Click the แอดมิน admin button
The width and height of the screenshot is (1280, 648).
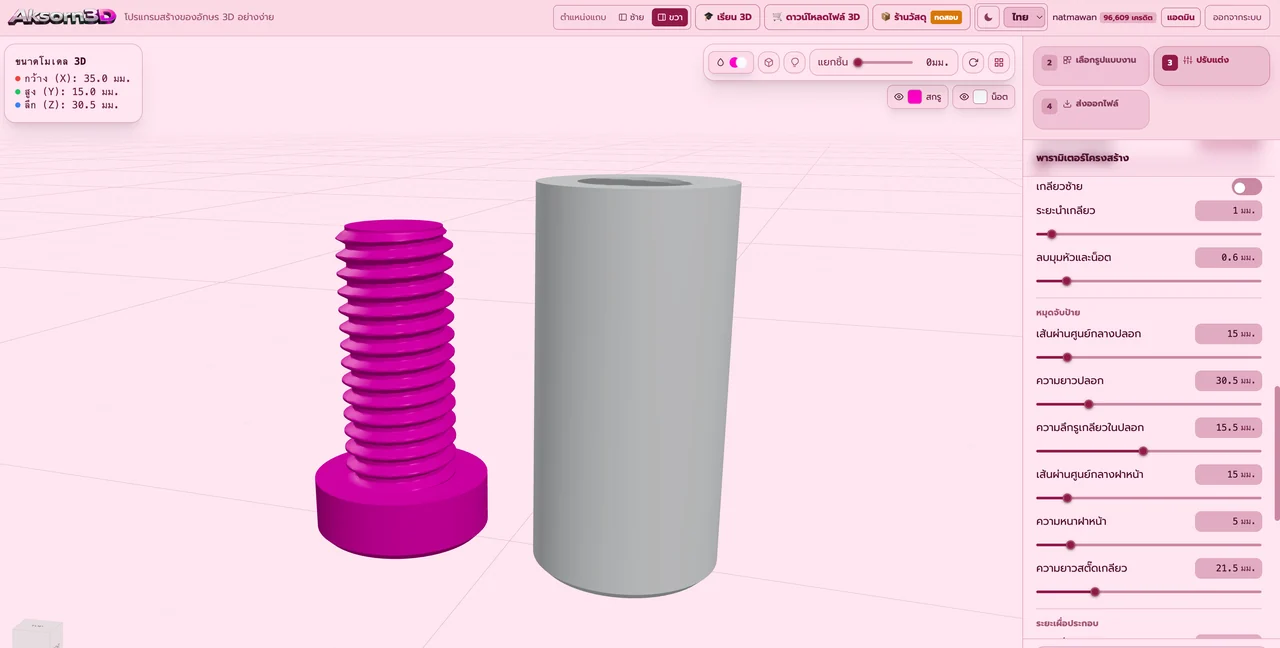[x=1182, y=17]
